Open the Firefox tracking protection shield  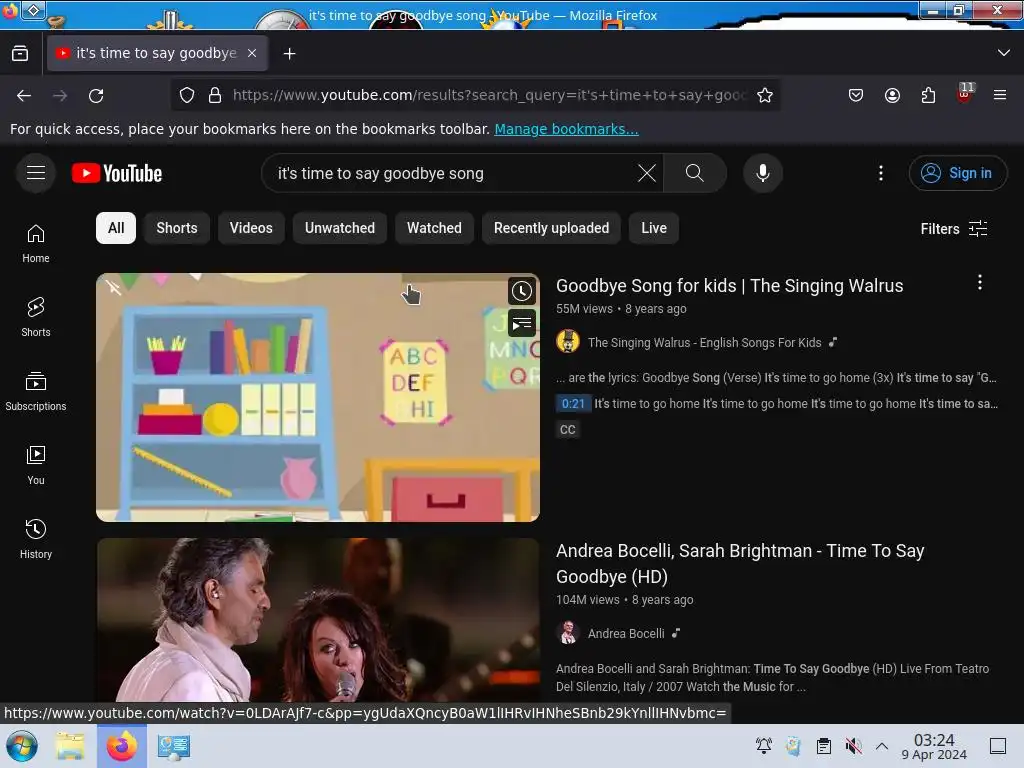[187, 95]
